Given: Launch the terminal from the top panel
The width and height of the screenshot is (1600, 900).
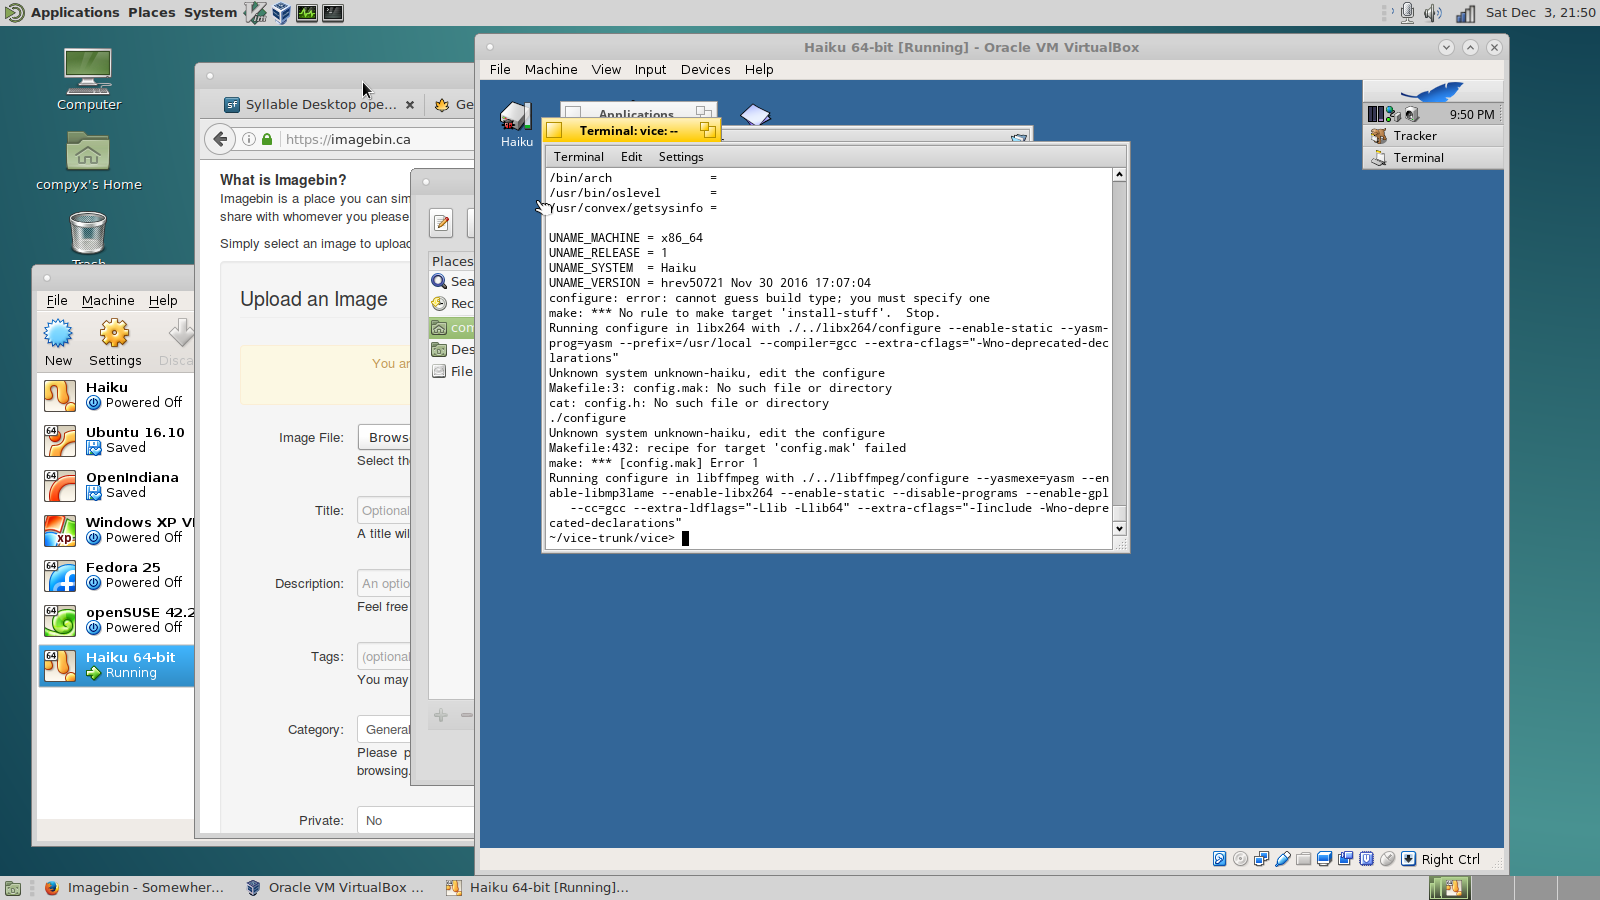Looking at the screenshot, I should (x=333, y=13).
